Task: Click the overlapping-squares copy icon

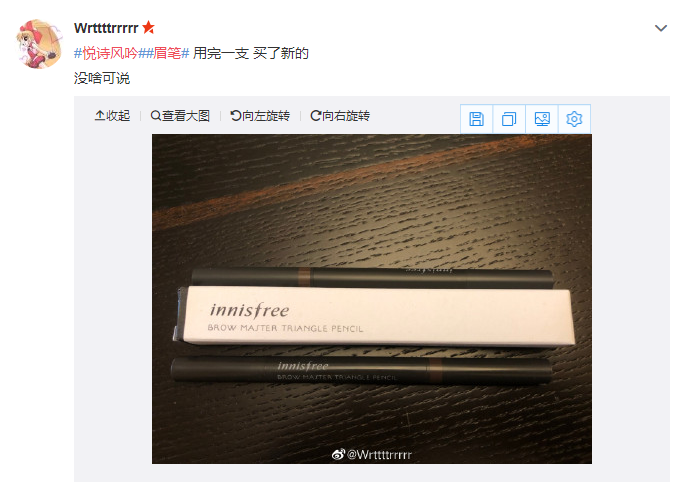Action: click(509, 119)
